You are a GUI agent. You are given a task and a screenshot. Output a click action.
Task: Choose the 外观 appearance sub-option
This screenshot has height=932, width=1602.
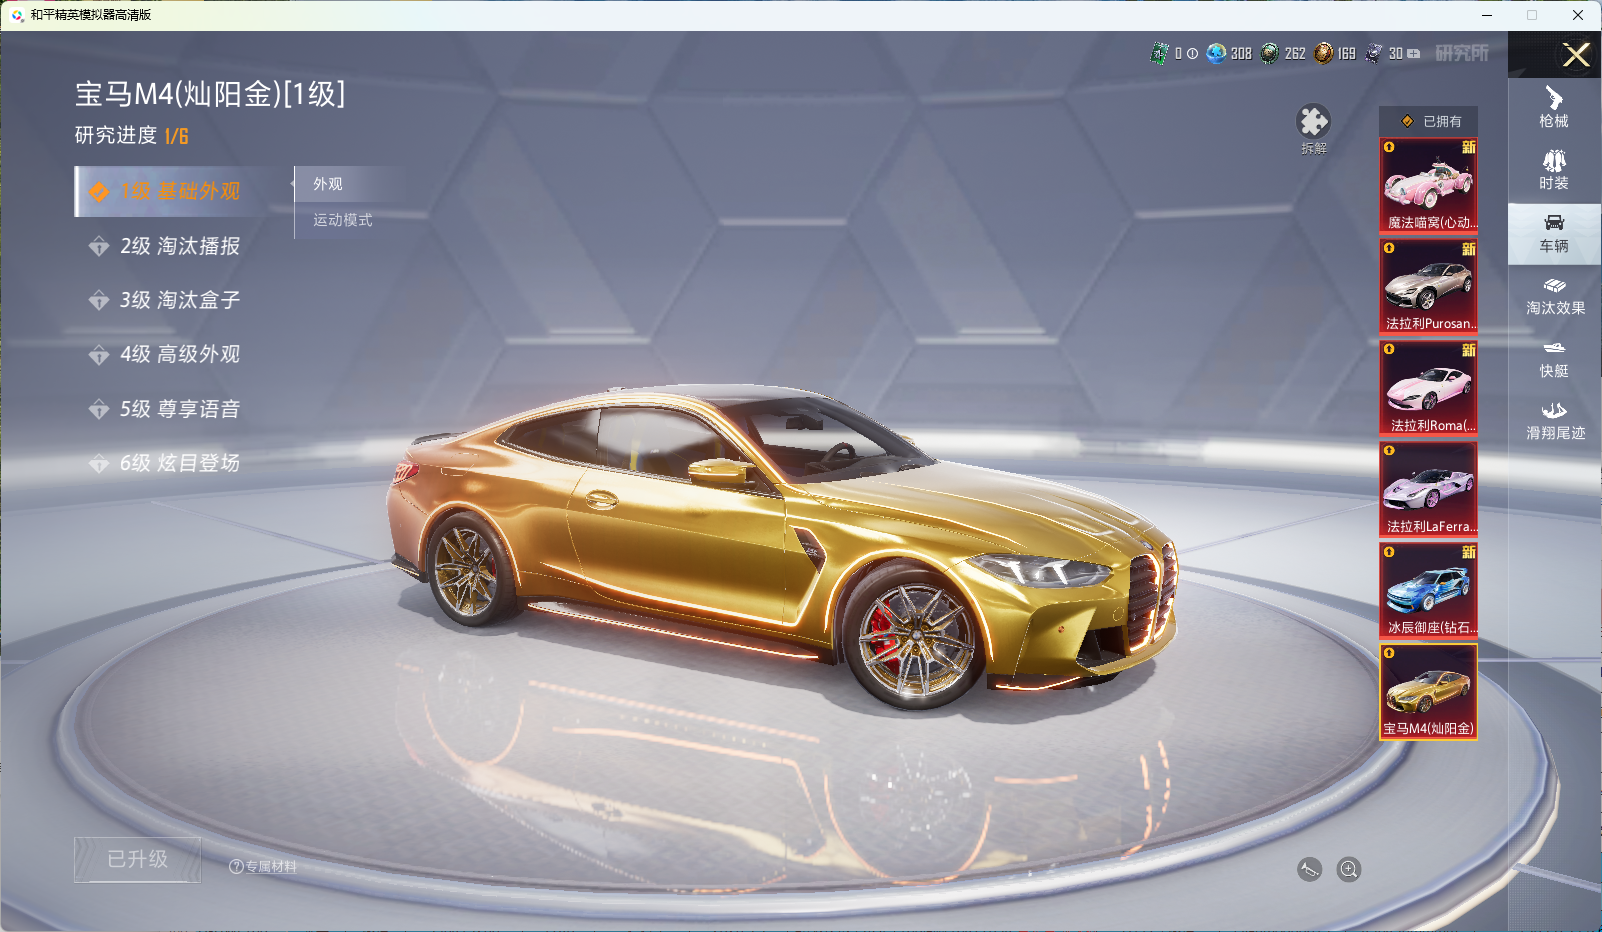click(328, 184)
